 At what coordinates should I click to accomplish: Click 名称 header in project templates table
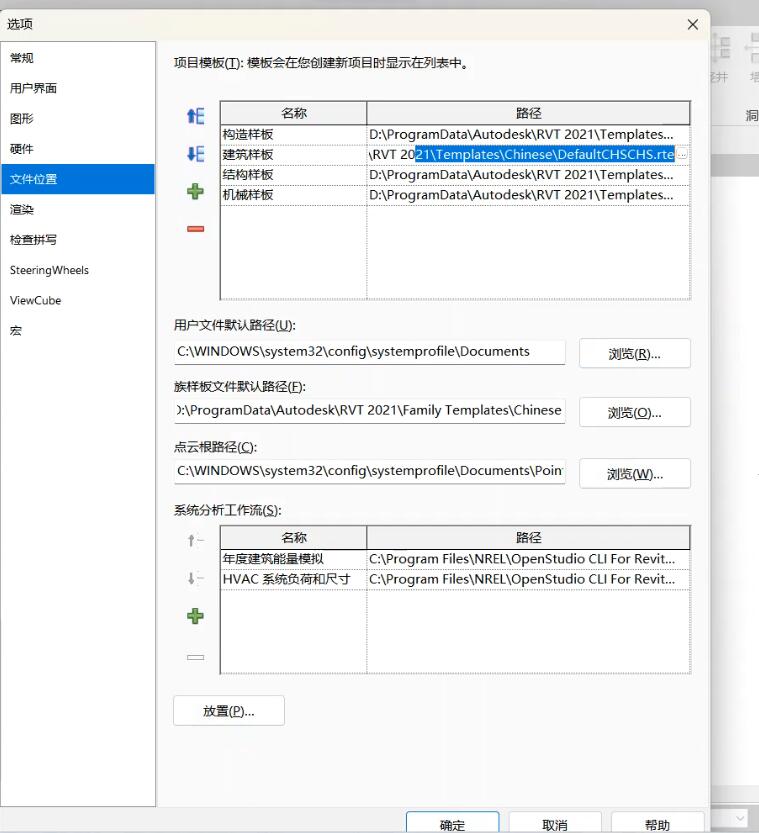coord(294,113)
